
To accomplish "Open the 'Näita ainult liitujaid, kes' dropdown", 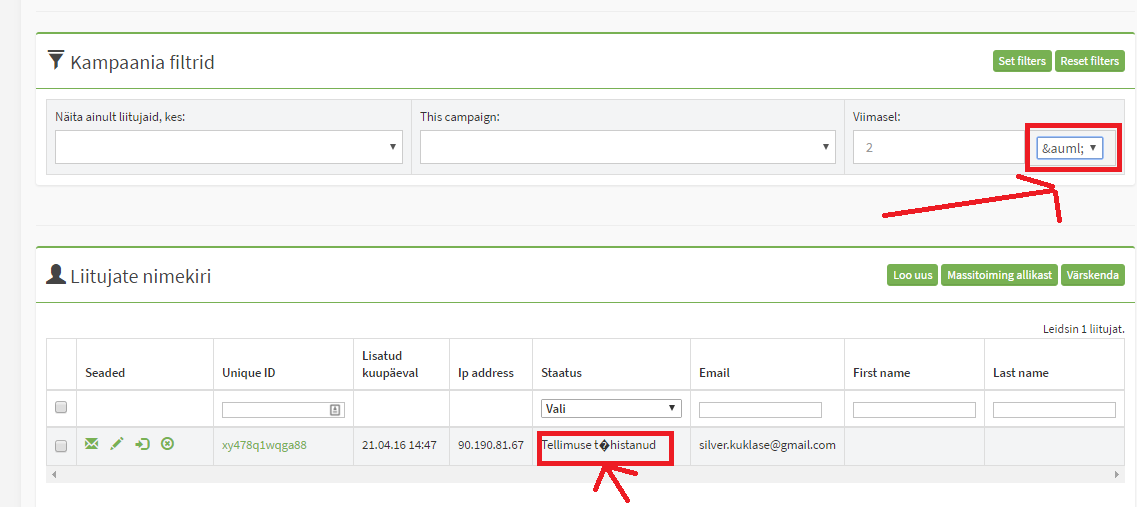I will pos(229,147).
